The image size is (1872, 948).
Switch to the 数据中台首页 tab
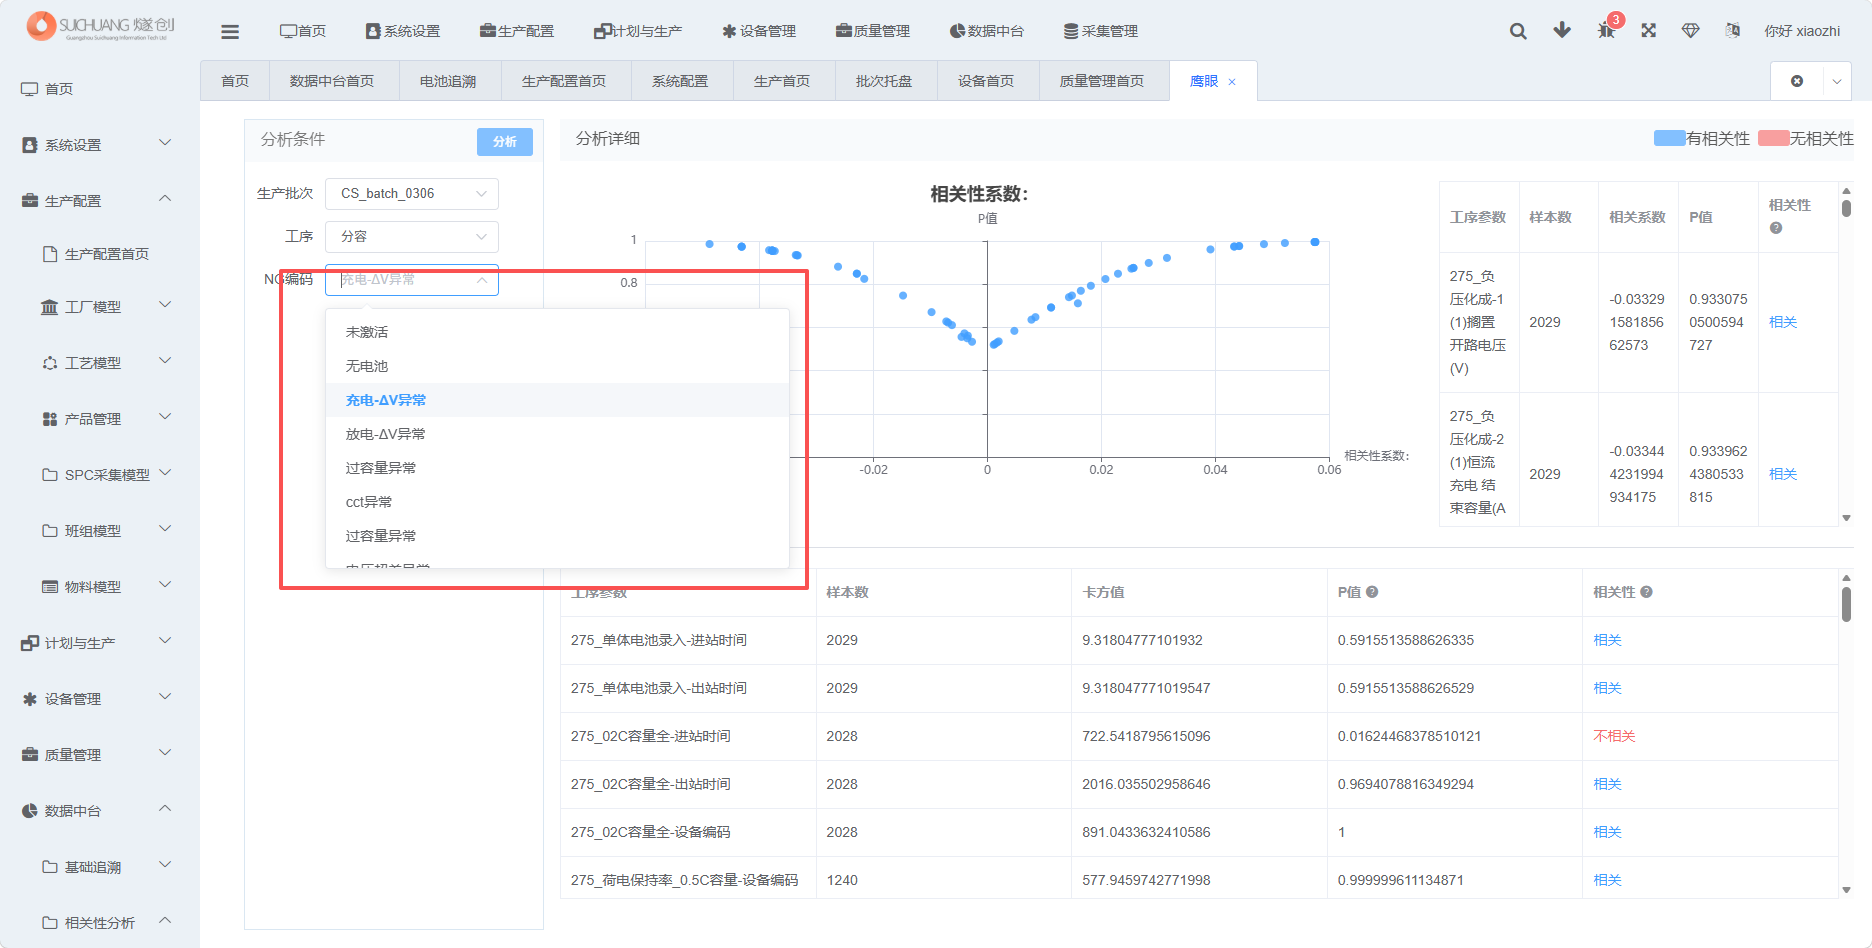[x=332, y=81]
